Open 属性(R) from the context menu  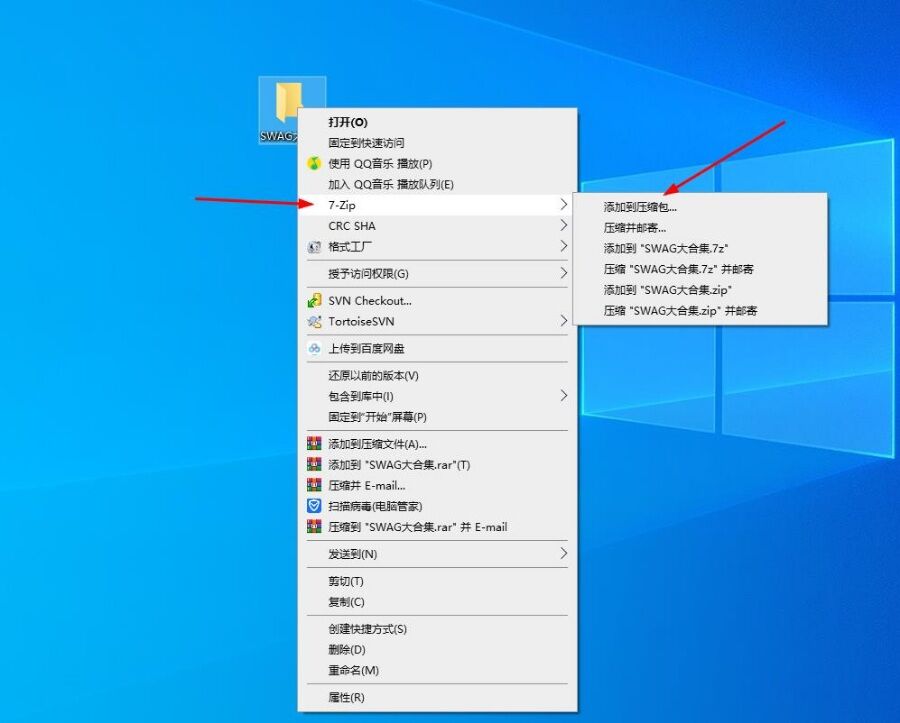[x=437, y=697]
